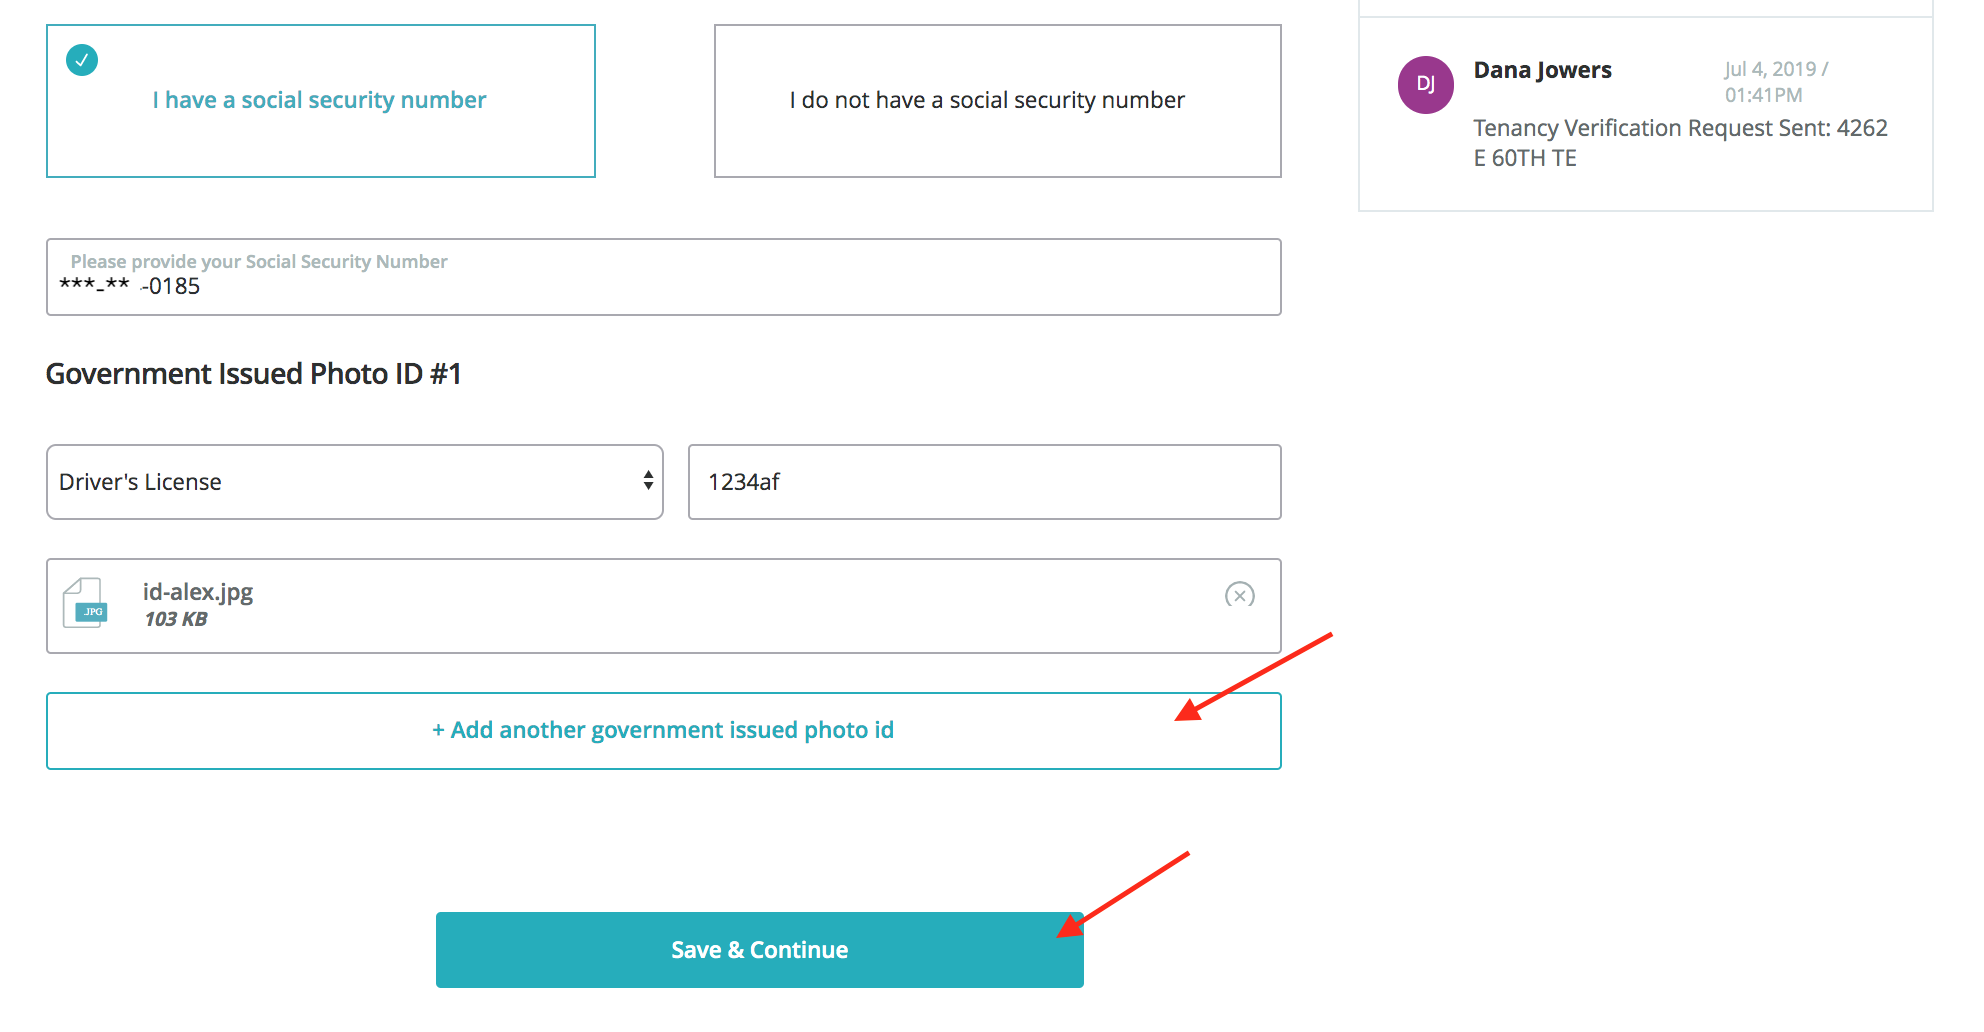The width and height of the screenshot is (1984, 1032).
Task: Click the JPG file icon
Action: click(x=86, y=604)
